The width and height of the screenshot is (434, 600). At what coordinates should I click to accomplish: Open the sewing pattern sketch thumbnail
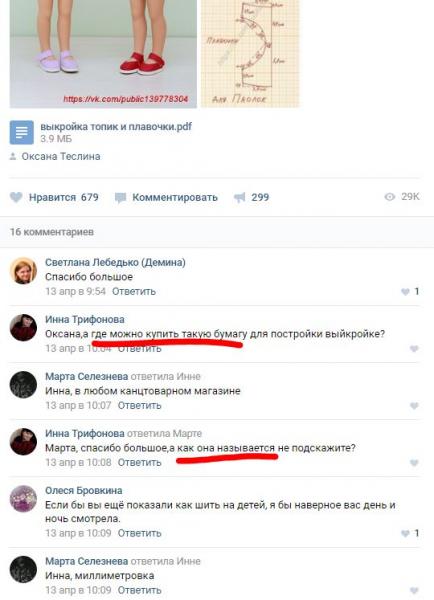(x=250, y=54)
